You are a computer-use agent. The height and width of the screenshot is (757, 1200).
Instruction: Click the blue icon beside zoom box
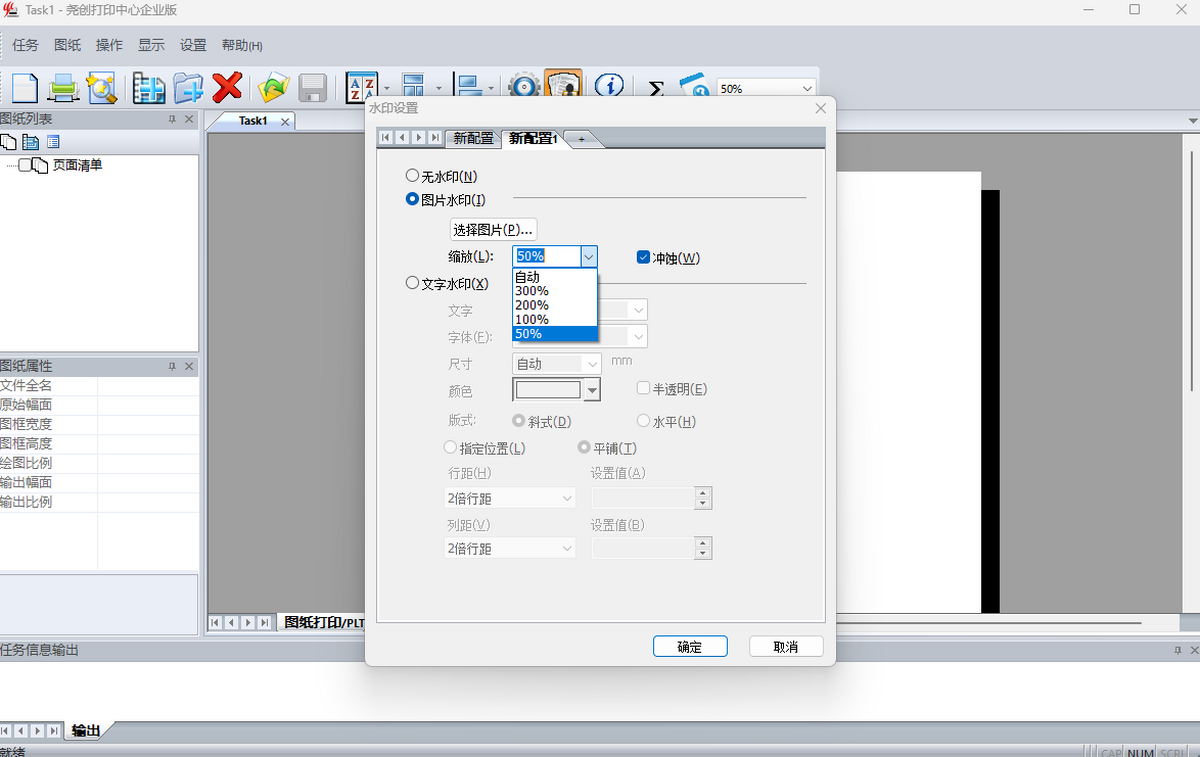point(694,87)
